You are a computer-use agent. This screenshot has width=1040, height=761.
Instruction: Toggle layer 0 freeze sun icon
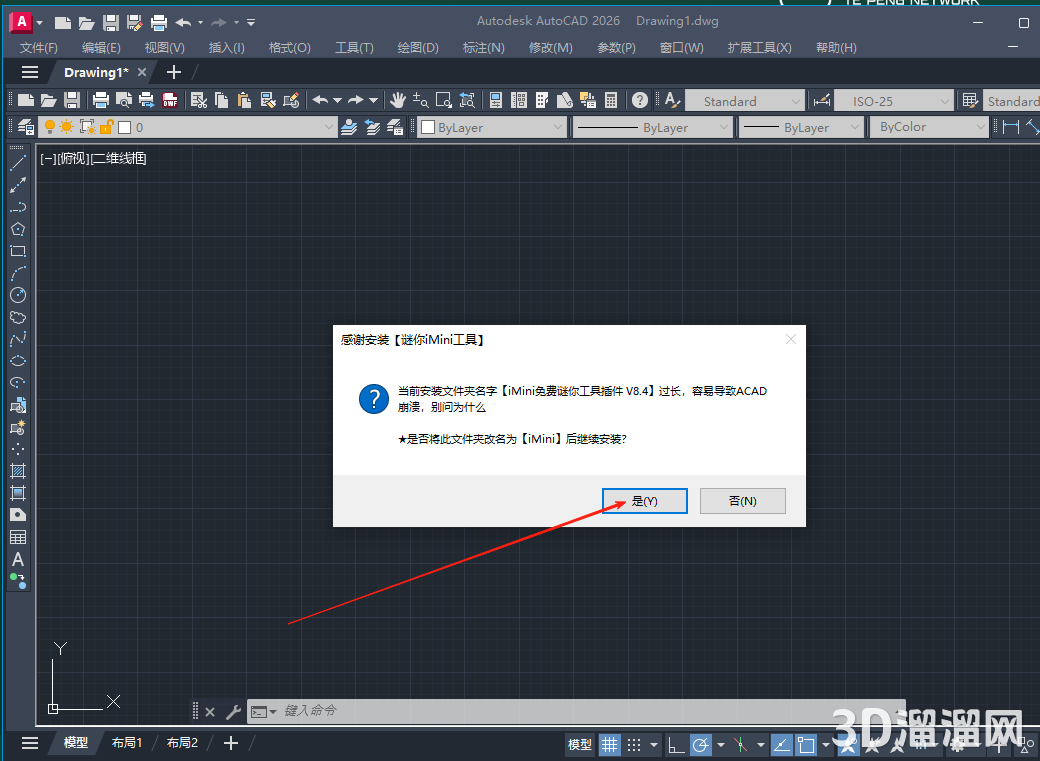[67, 127]
